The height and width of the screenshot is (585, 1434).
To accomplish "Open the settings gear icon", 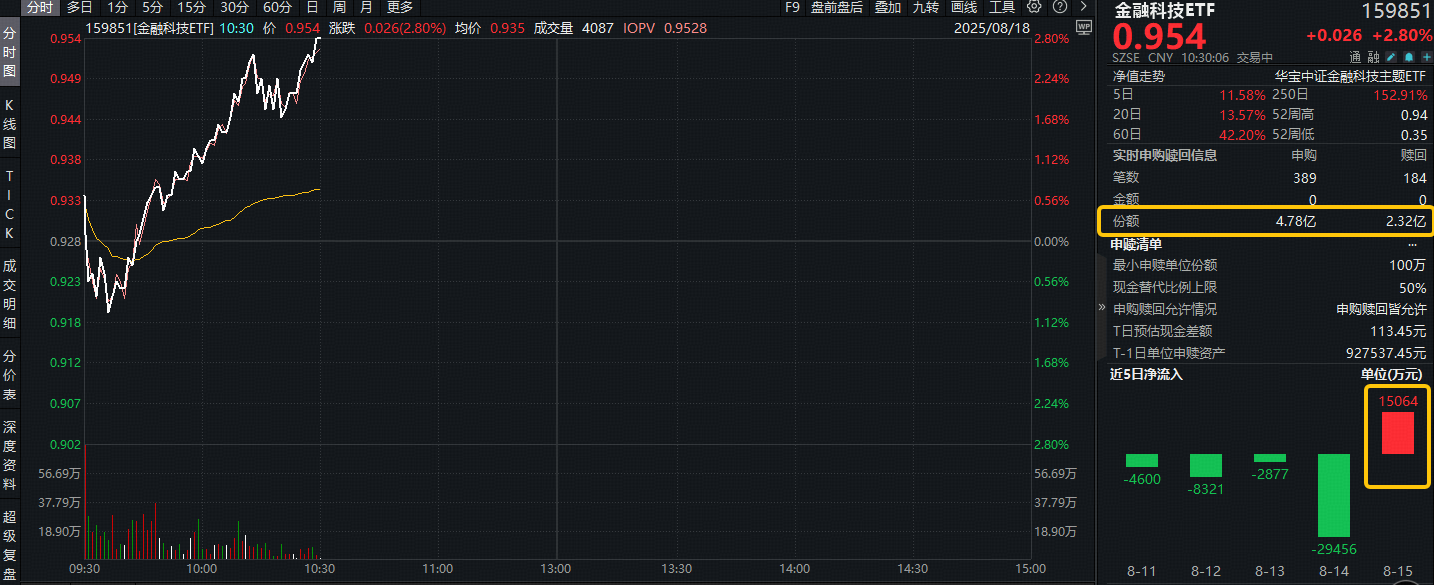I will (x=1033, y=6).
